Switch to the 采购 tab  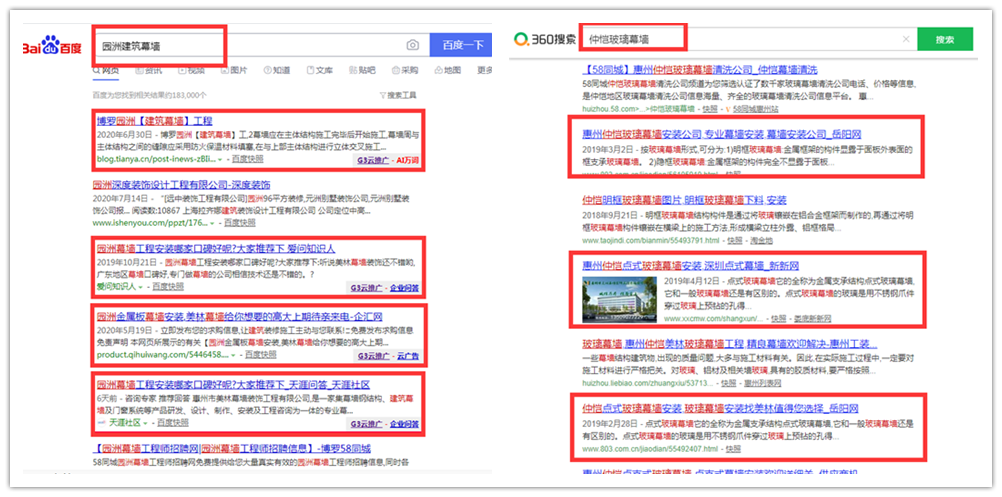click(x=405, y=70)
